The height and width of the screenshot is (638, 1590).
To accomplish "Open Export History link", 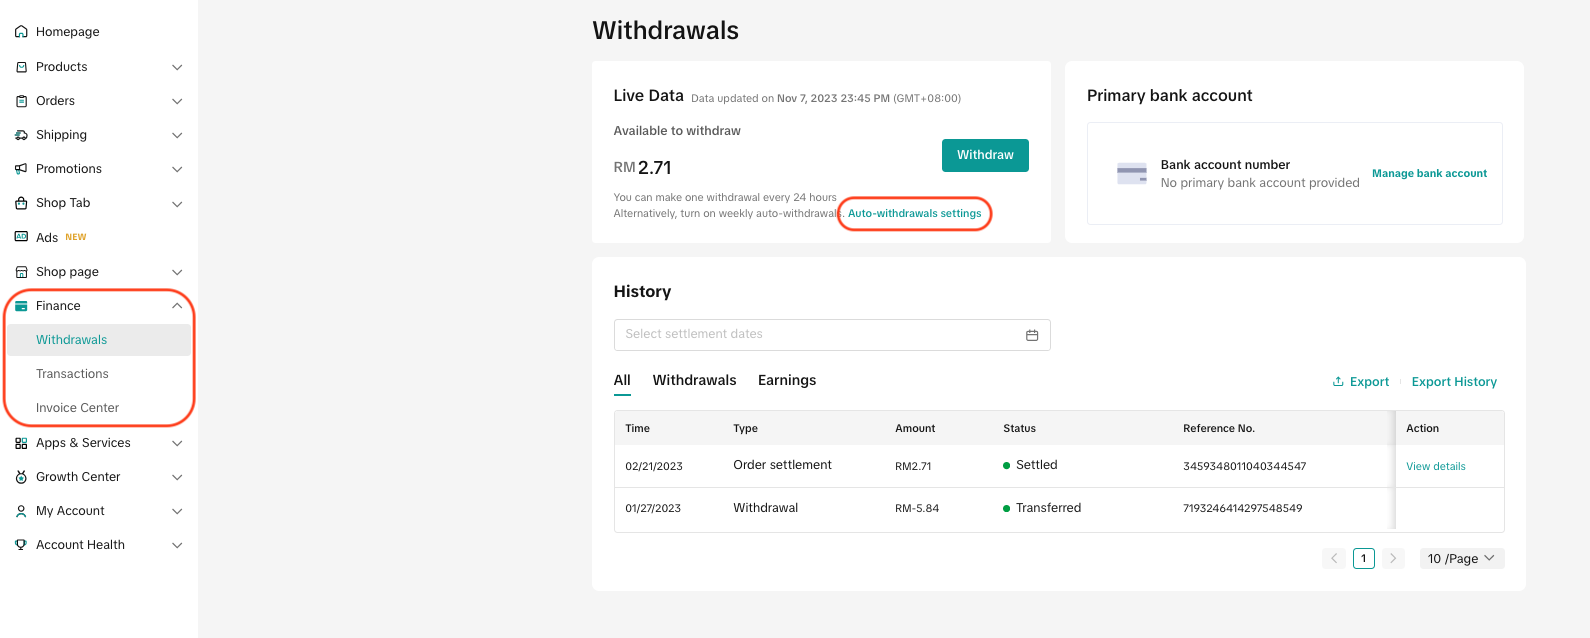I will tap(1454, 382).
